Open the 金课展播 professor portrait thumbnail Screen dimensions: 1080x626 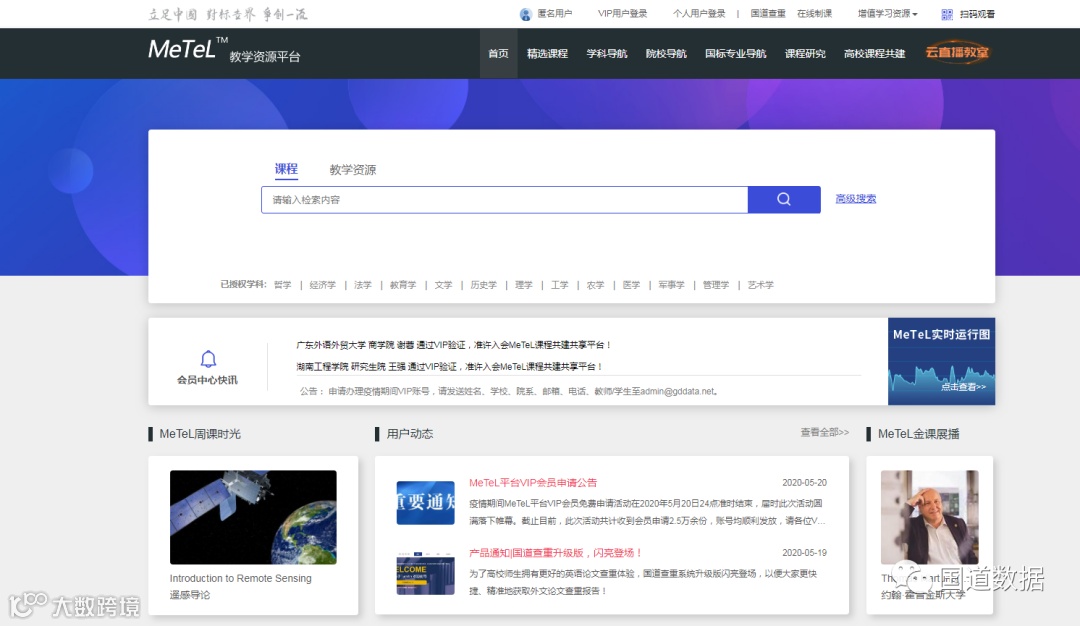pyautogui.click(x=930, y=517)
